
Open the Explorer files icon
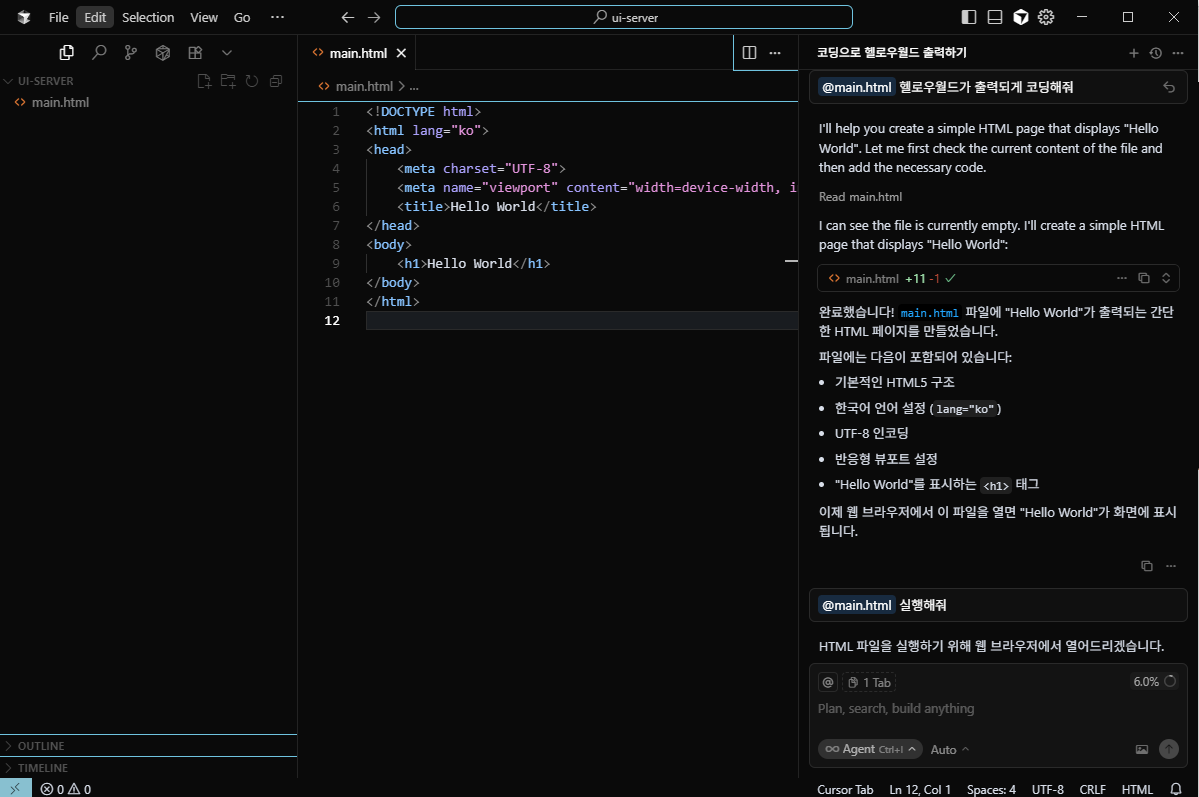point(67,53)
